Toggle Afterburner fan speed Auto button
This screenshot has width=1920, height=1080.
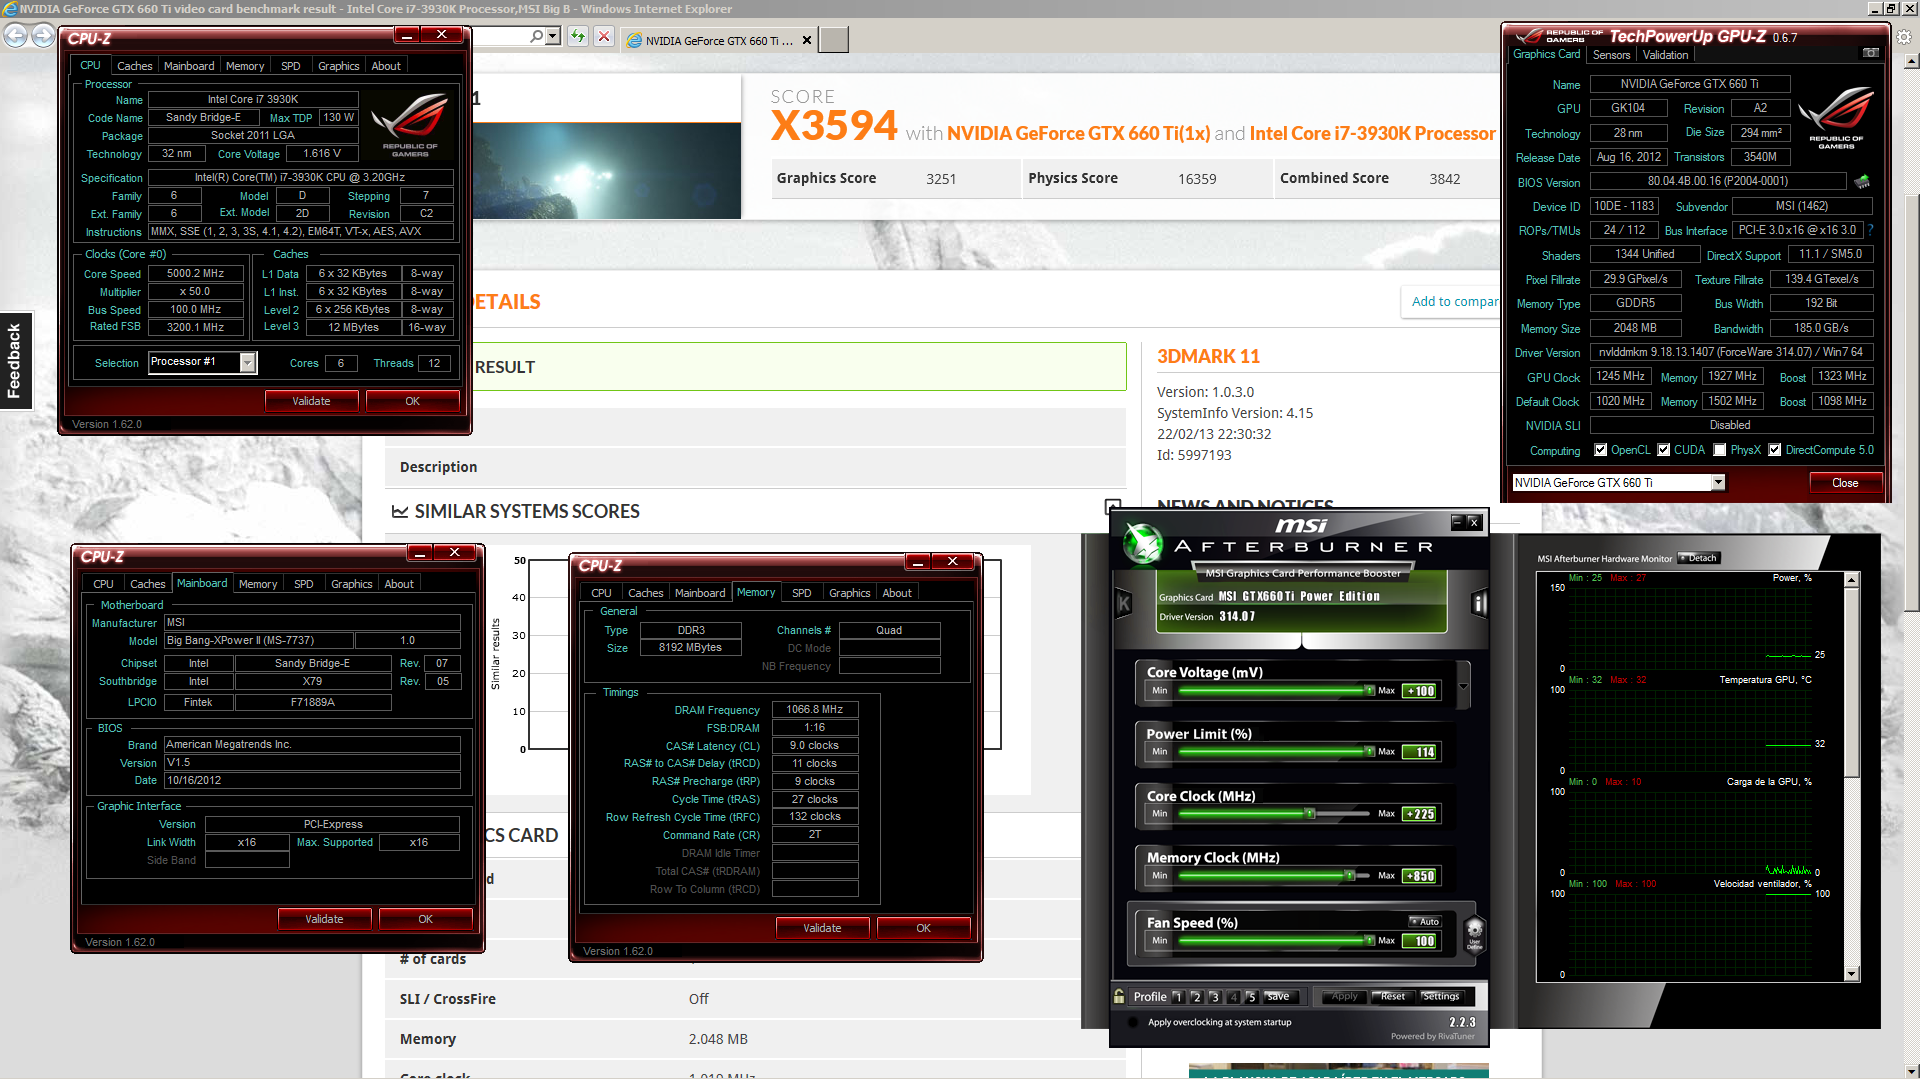[1425, 922]
